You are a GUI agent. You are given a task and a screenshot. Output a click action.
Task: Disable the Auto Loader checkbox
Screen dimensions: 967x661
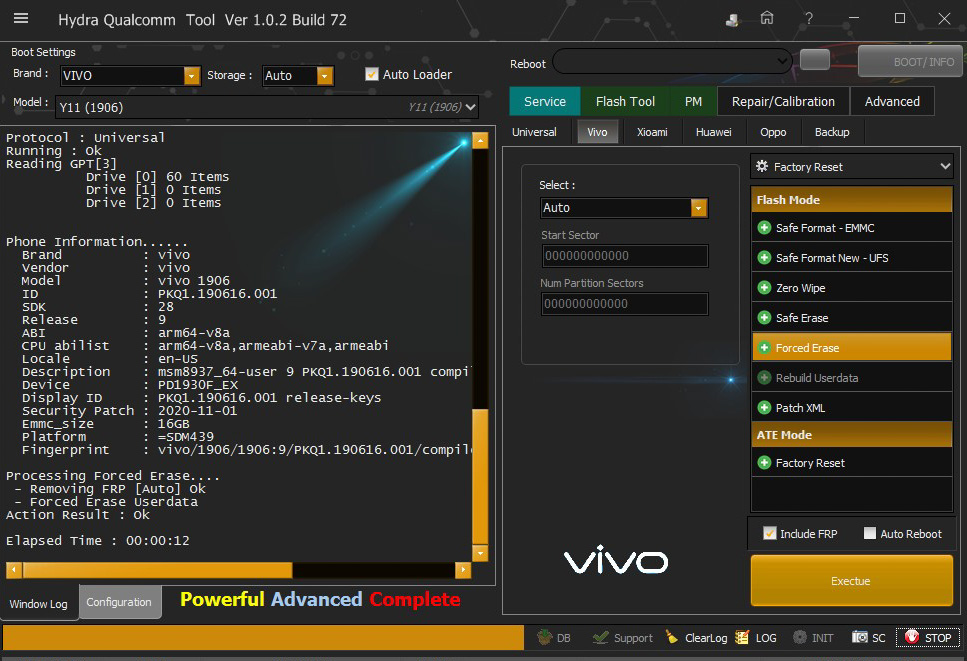click(x=372, y=74)
